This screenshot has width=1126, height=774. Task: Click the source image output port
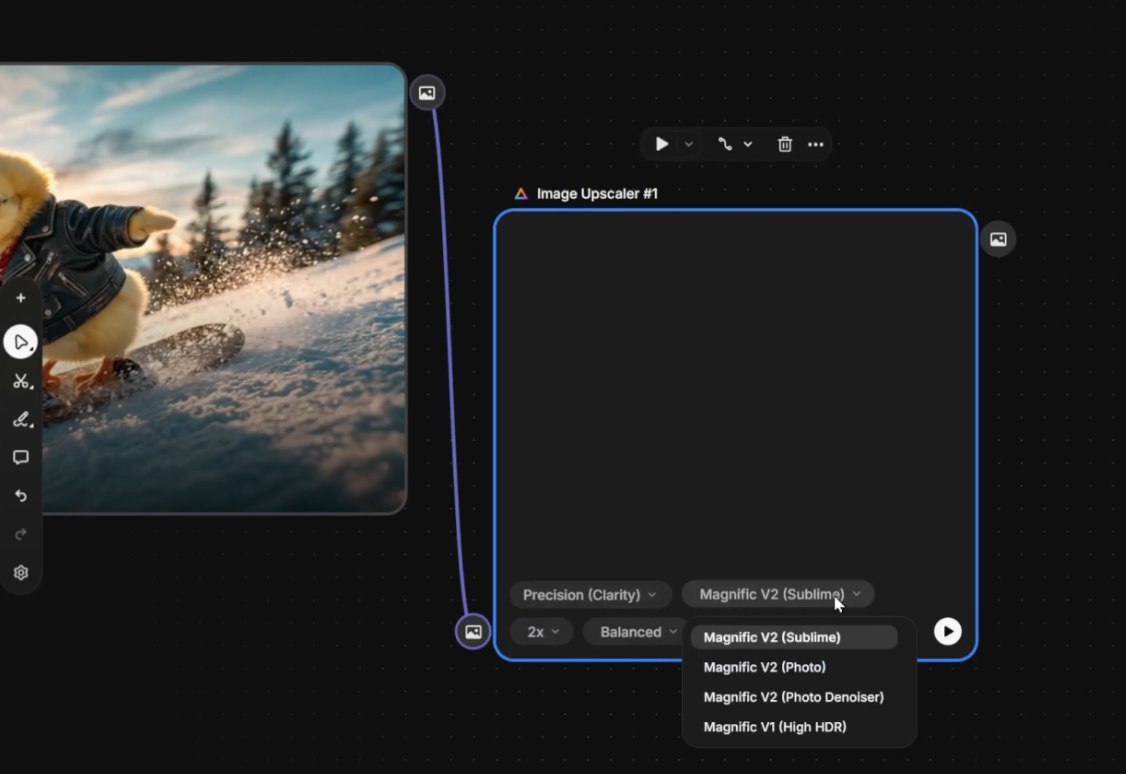click(427, 93)
